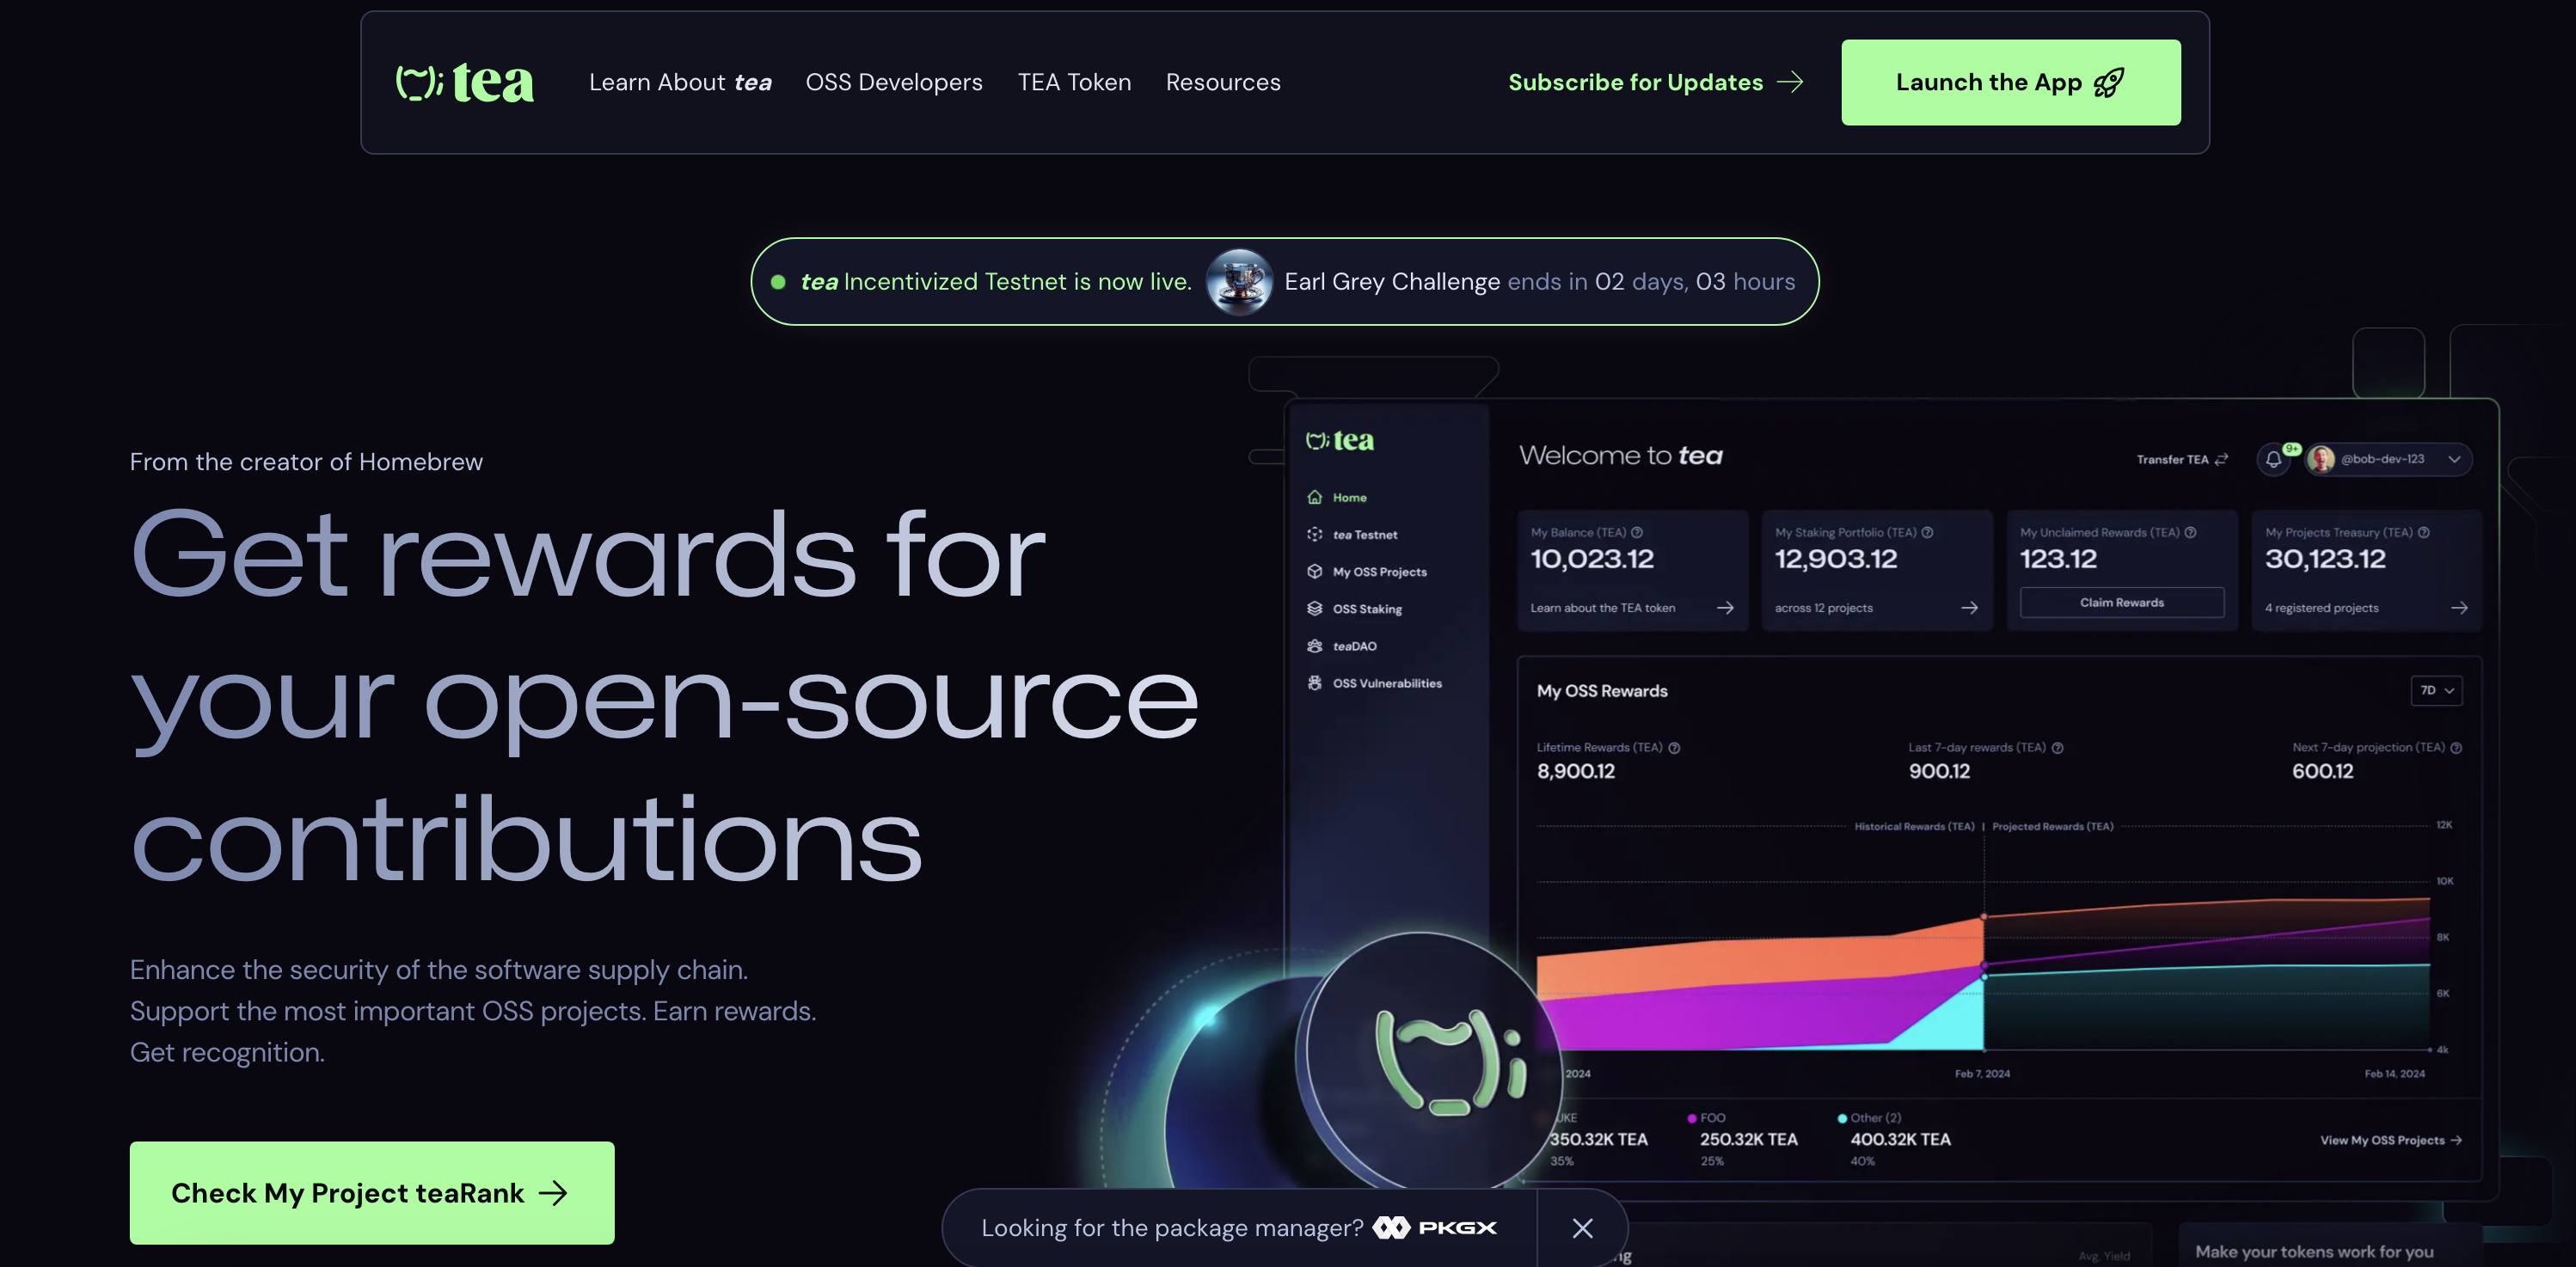This screenshot has width=2576, height=1267.
Task: Expand the @bob-dev-123 account dropdown
Action: pyautogui.click(x=2454, y=459)
